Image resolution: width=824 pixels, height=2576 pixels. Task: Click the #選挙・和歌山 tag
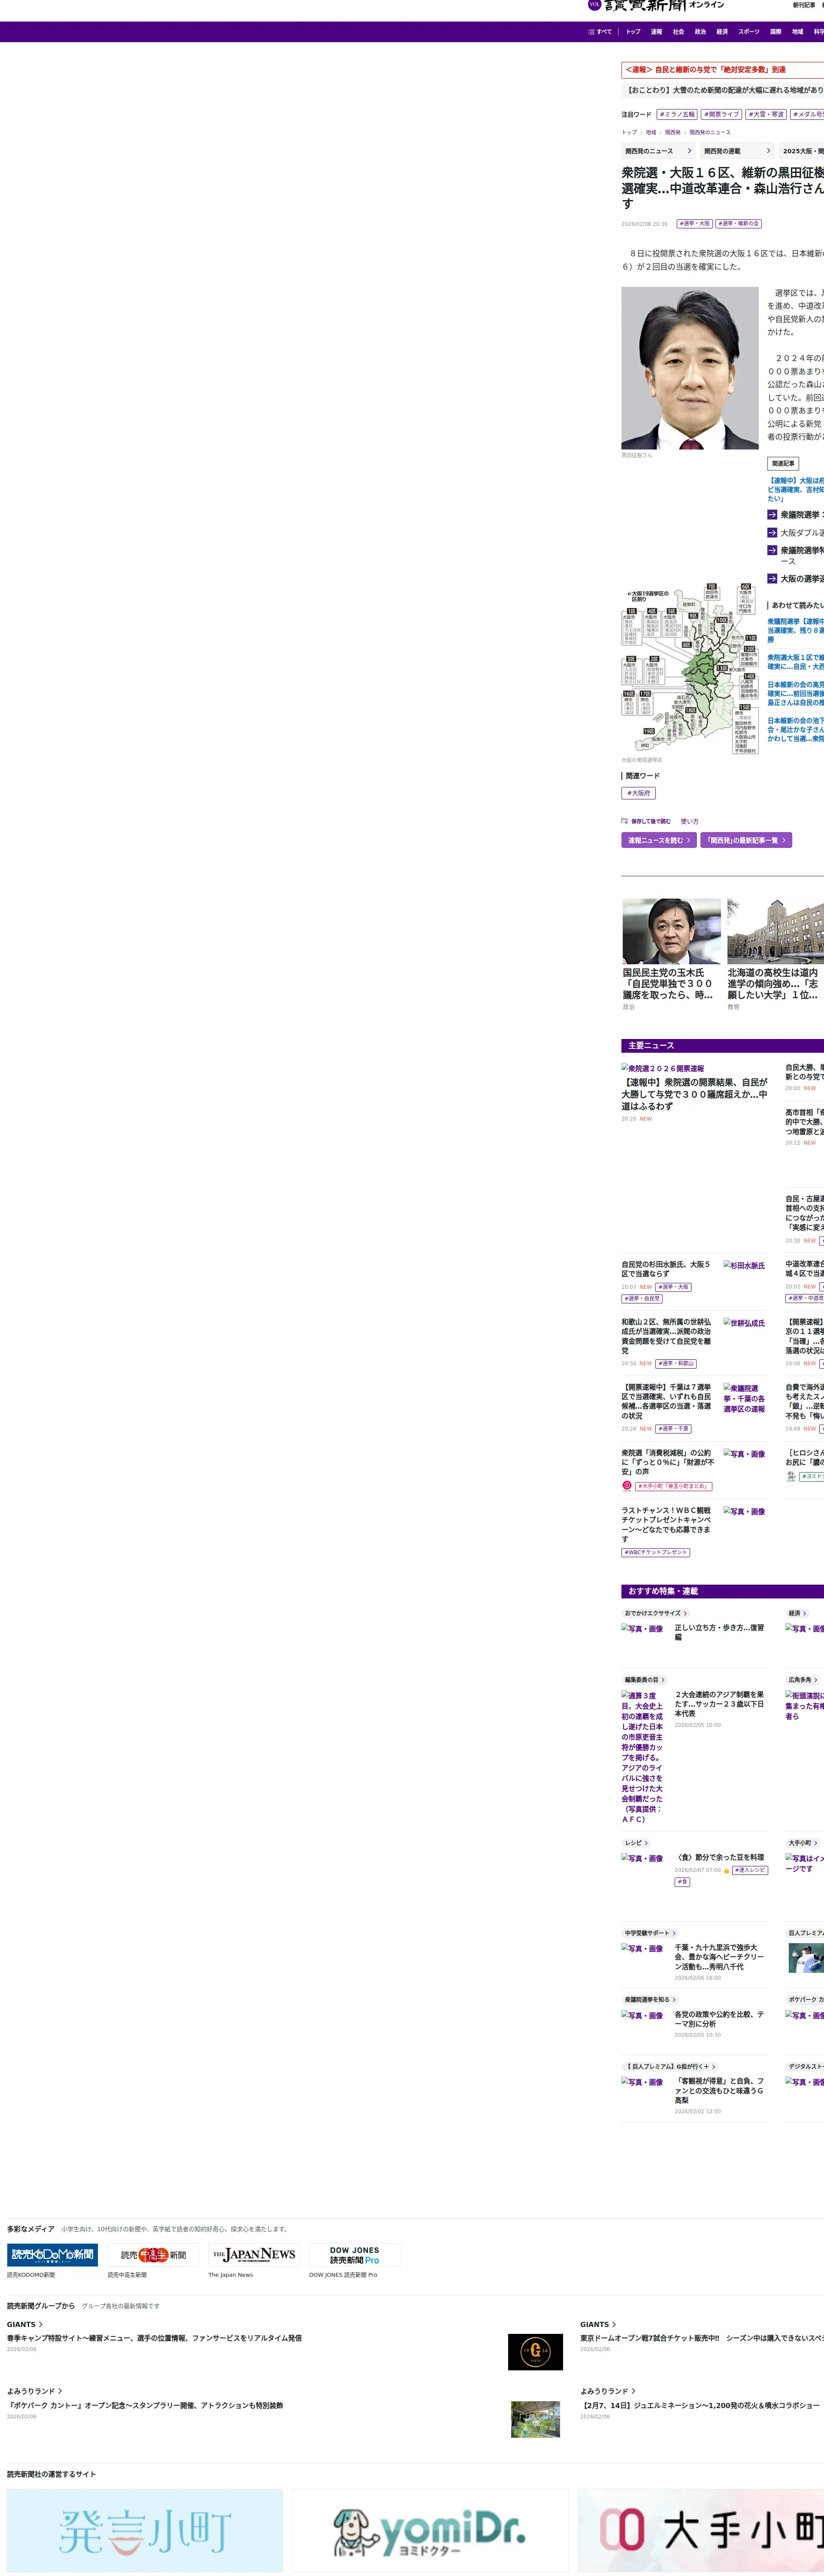[x=676, y=1363]
